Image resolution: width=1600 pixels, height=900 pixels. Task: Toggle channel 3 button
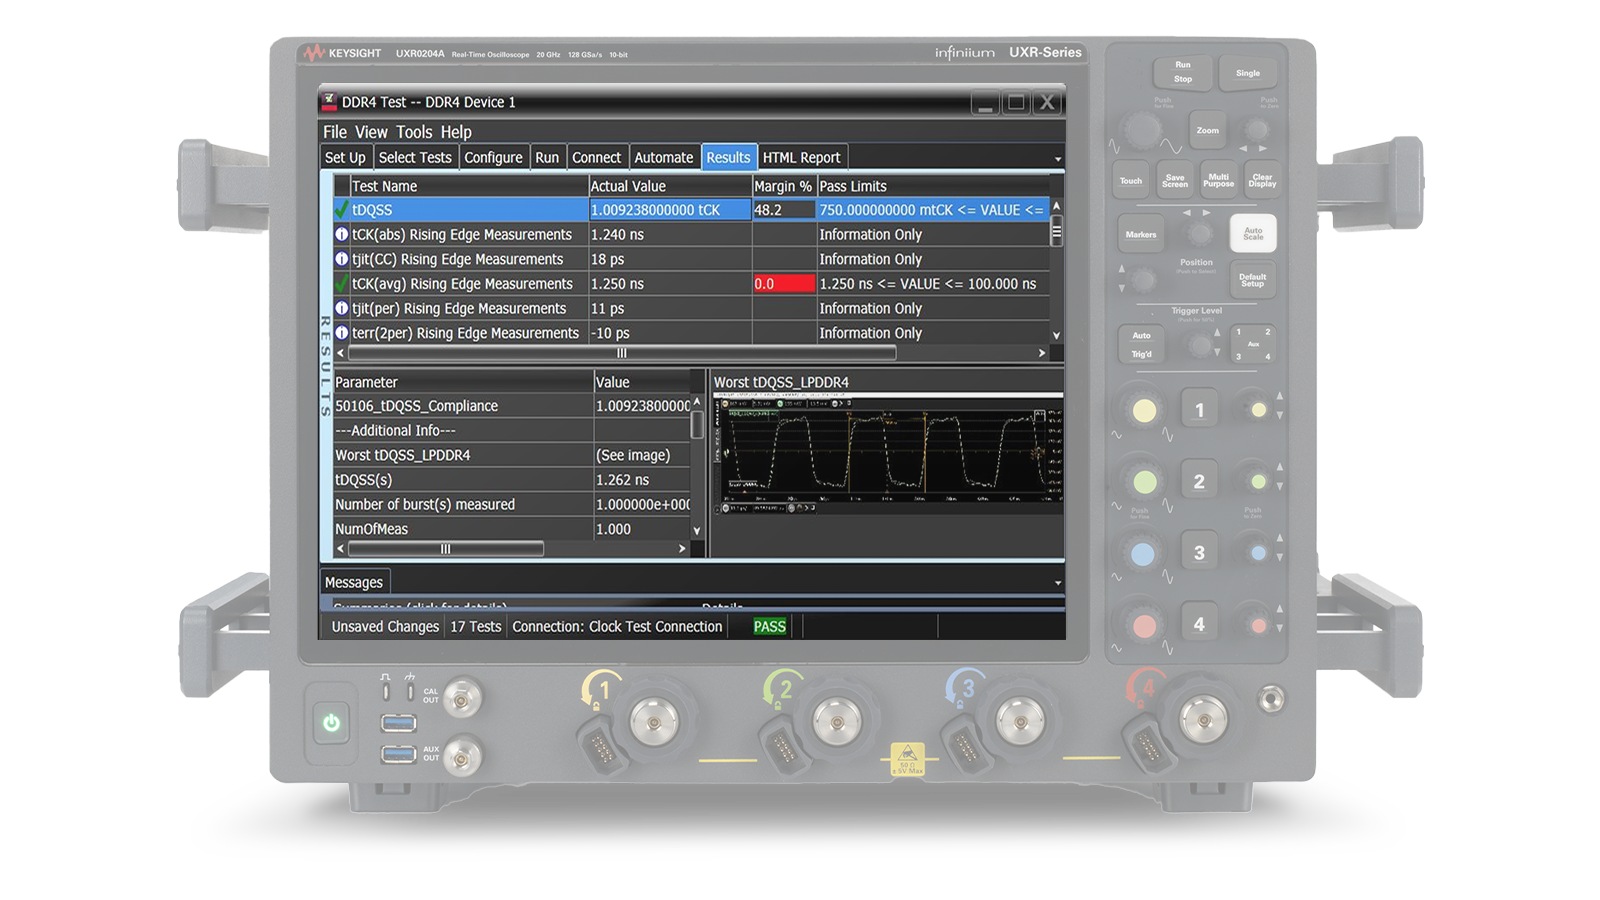(1199, 553)
